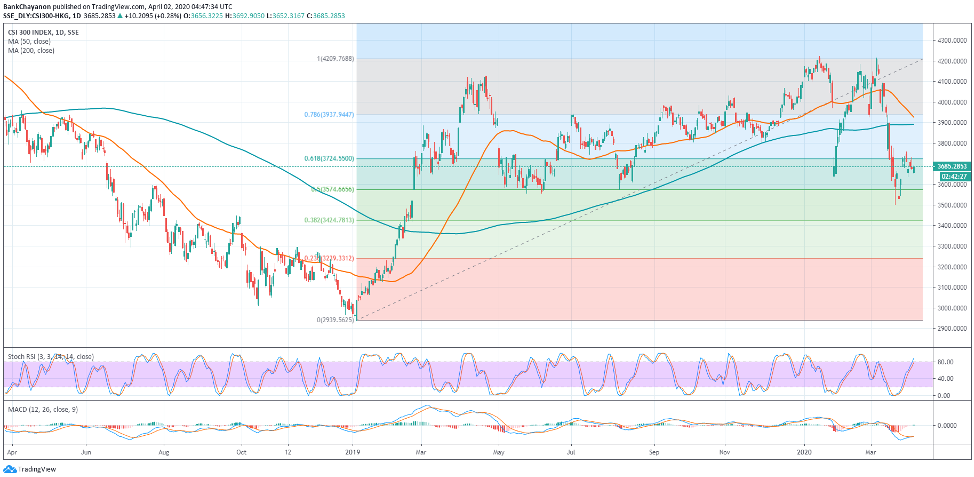Screen dimensions: 974x477
Task: Click the 2020 marker on time axis
Action: tap(805, 451)
